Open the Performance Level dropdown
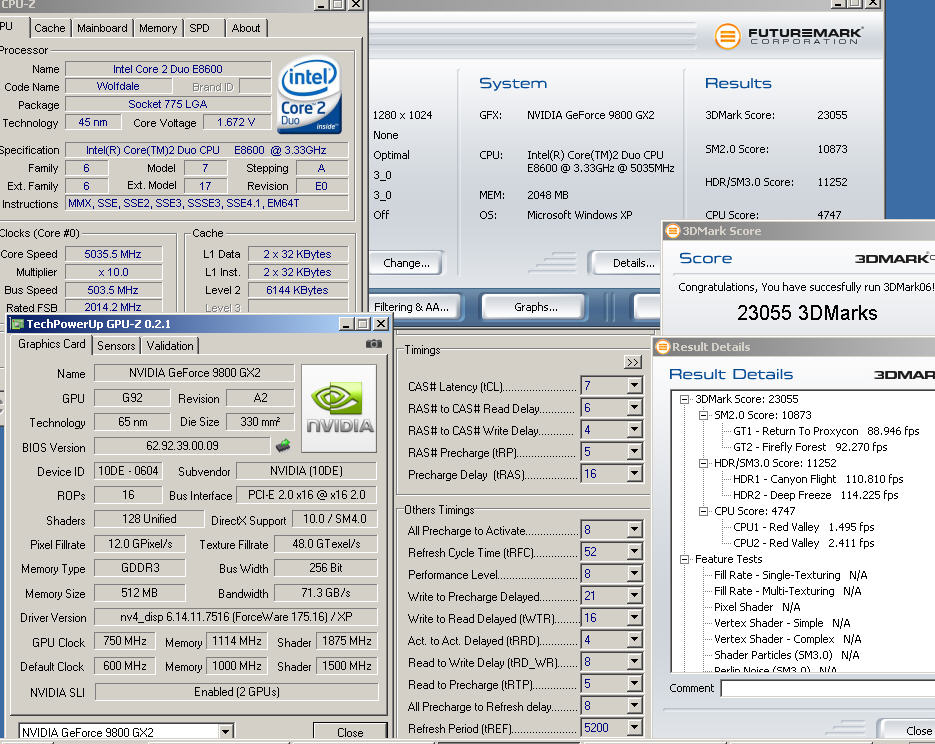 point(634,574)
